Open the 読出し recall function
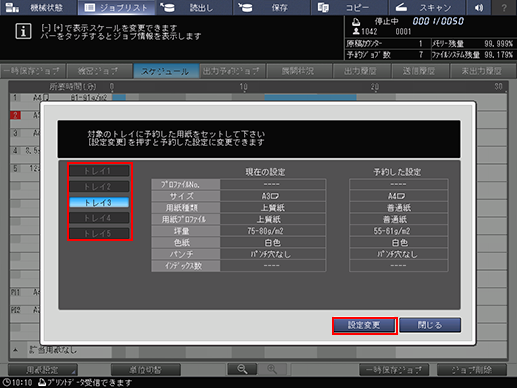Screen dimensions: 517x388 coord(193,7)
